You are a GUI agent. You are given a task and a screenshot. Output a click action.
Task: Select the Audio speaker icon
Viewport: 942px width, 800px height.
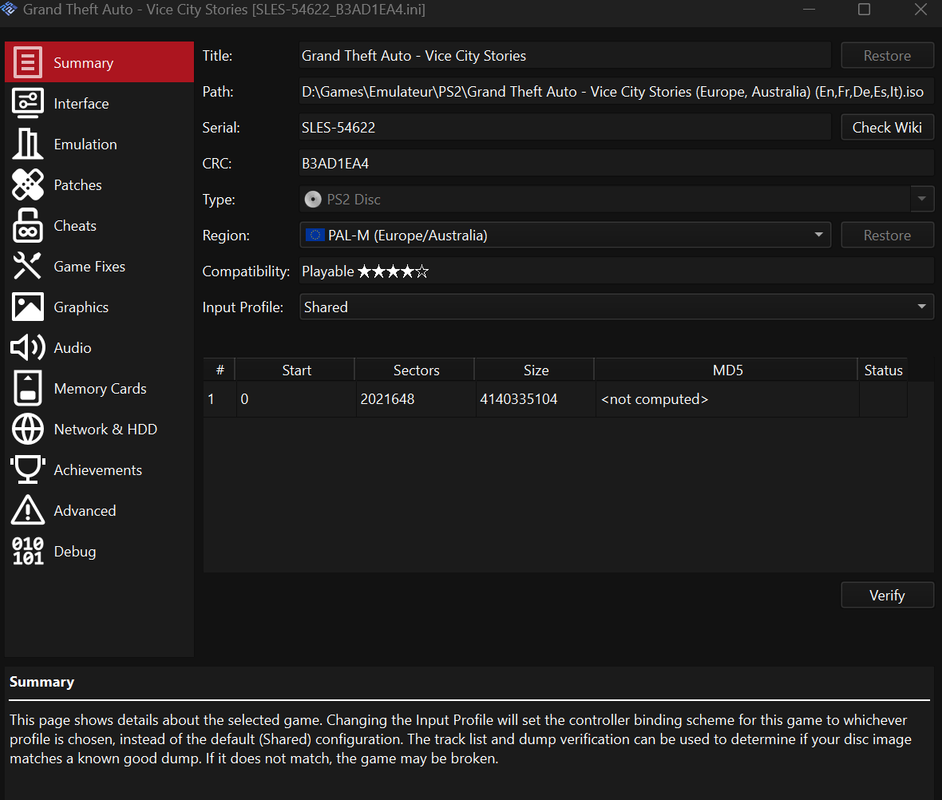pyautogui.click(x=28, y=348)
